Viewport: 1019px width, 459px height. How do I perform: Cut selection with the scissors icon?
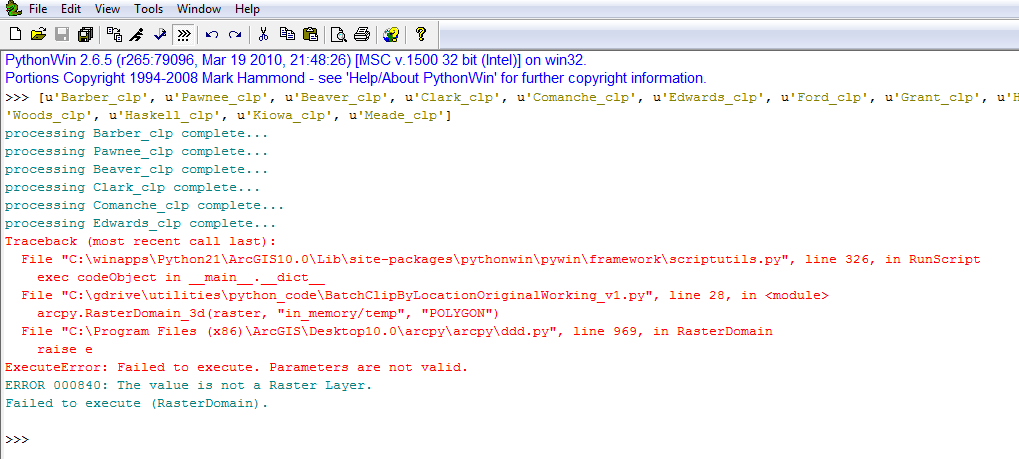pos(263,34)
